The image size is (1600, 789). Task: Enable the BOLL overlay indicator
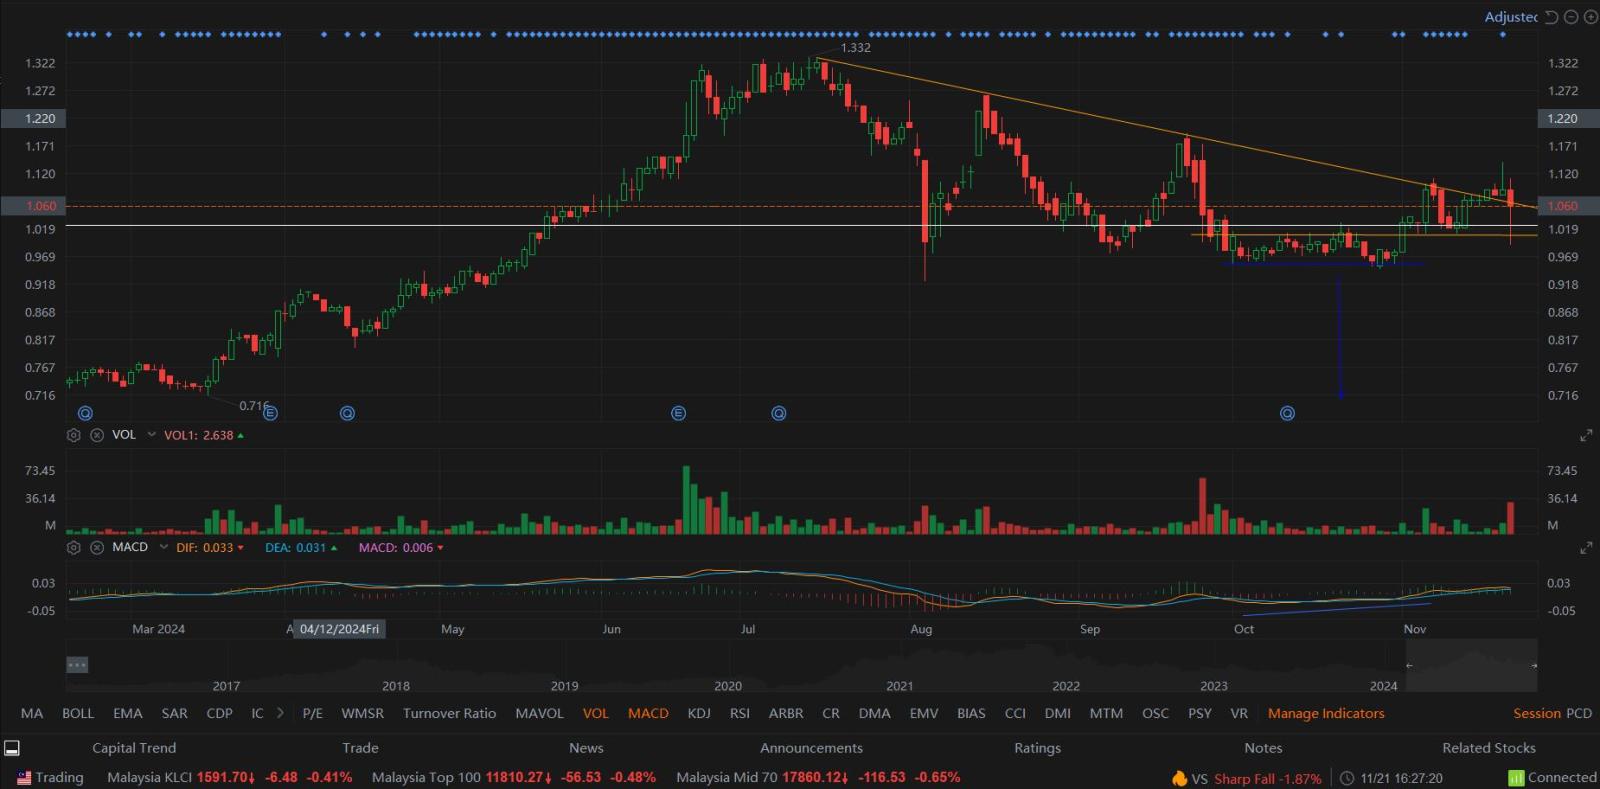[x=78, y=714]
